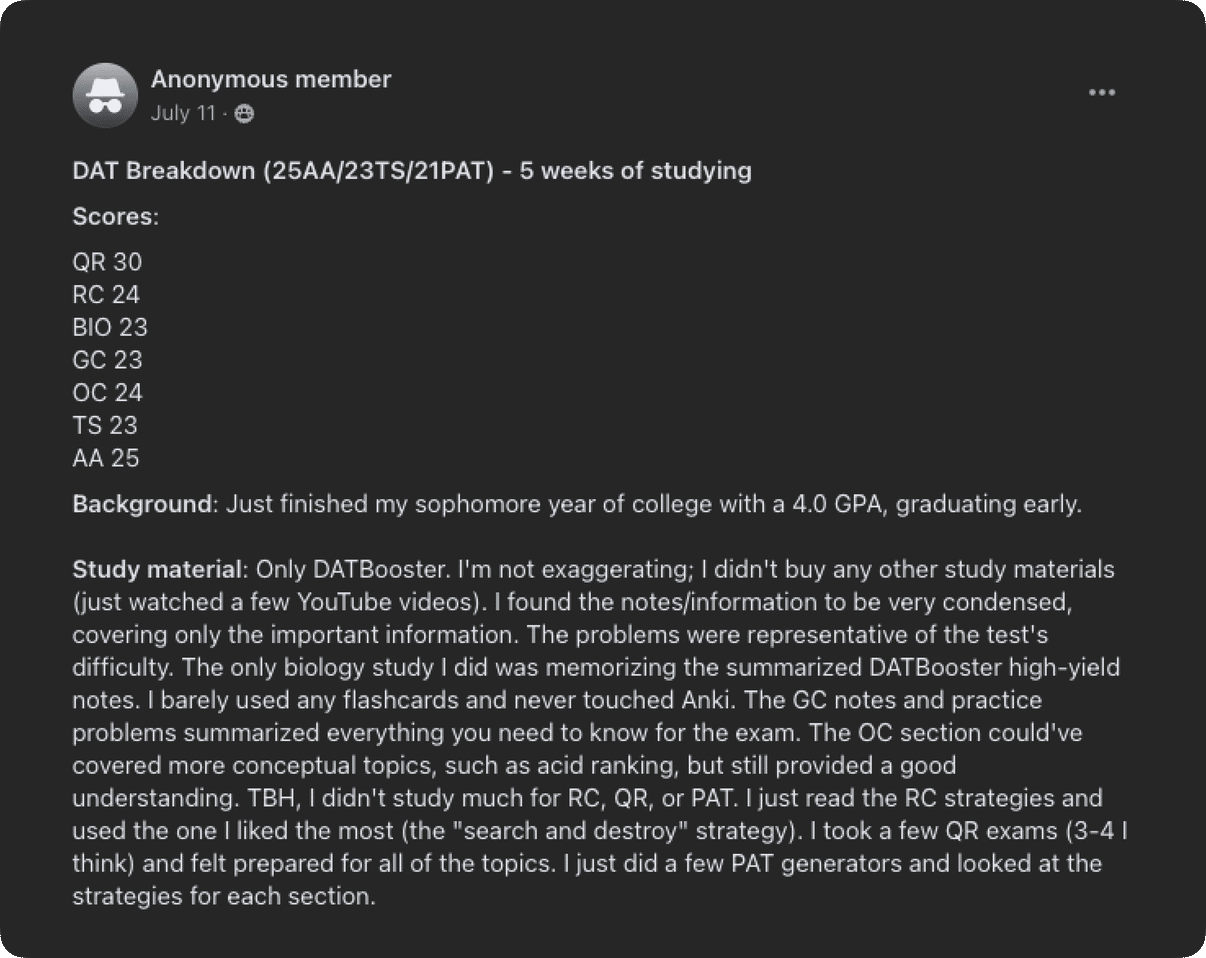Click the anonymous member avatar icon
This screenshot has height=958, width=1206.
tap(105, 95)
